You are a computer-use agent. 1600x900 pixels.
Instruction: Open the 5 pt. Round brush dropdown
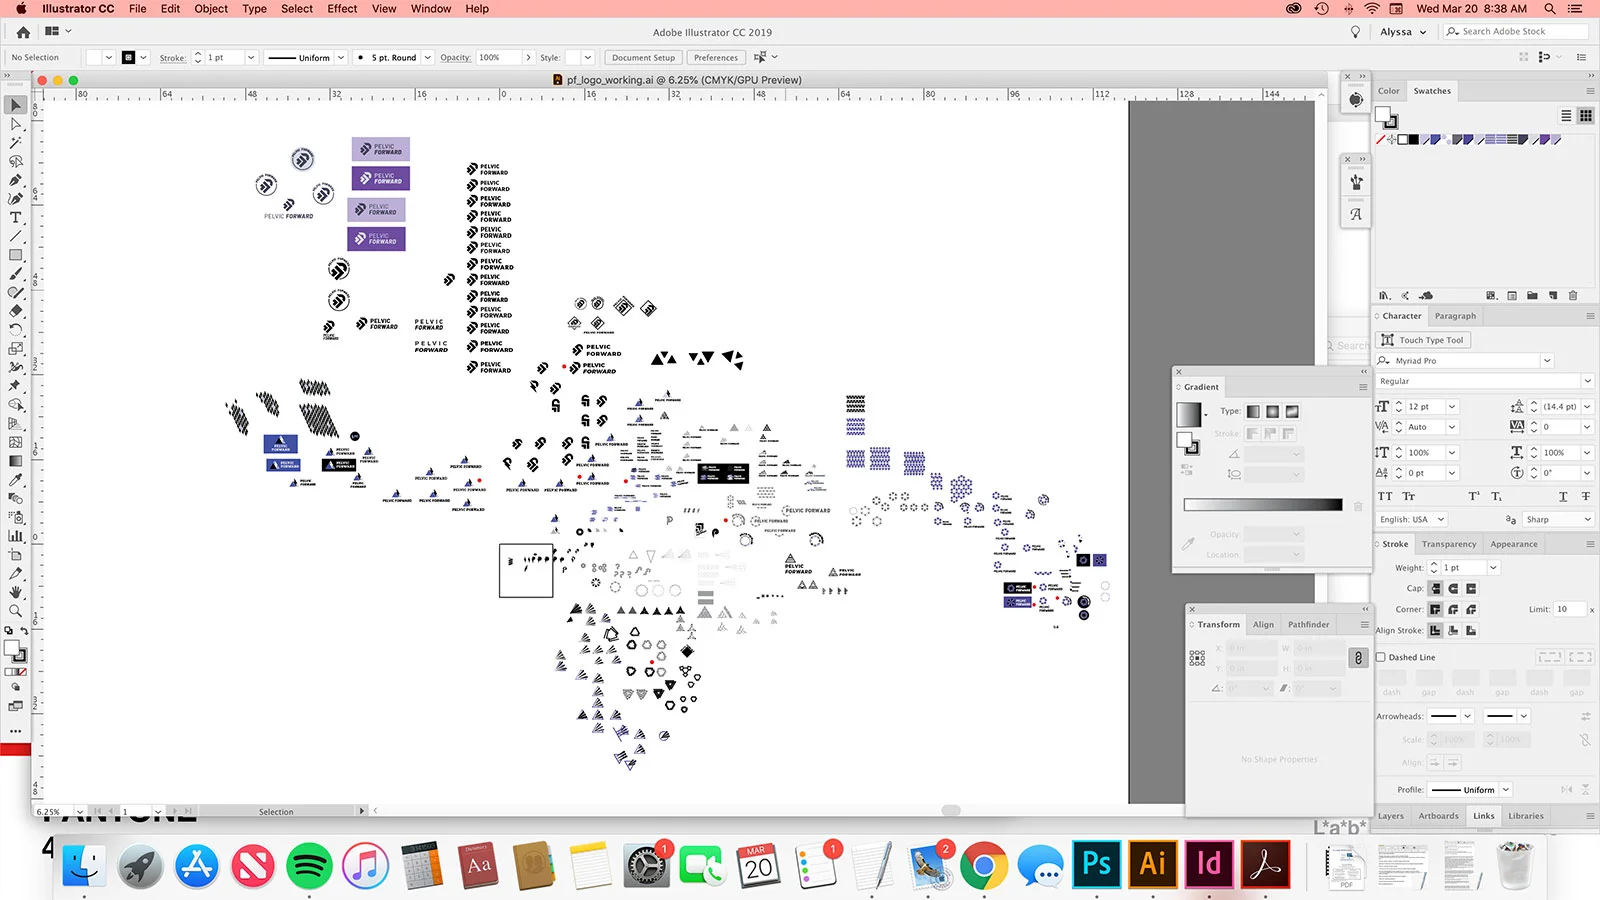[428, 58]
